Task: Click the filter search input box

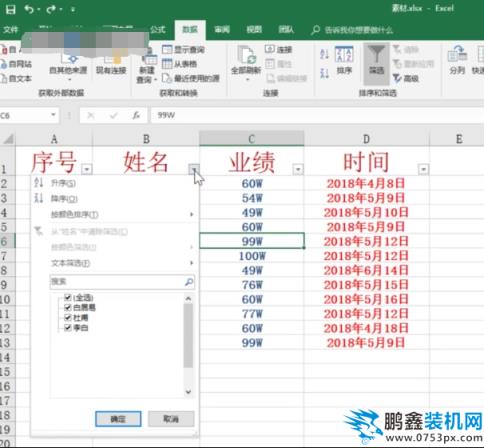Action: (x=122, y=282)
